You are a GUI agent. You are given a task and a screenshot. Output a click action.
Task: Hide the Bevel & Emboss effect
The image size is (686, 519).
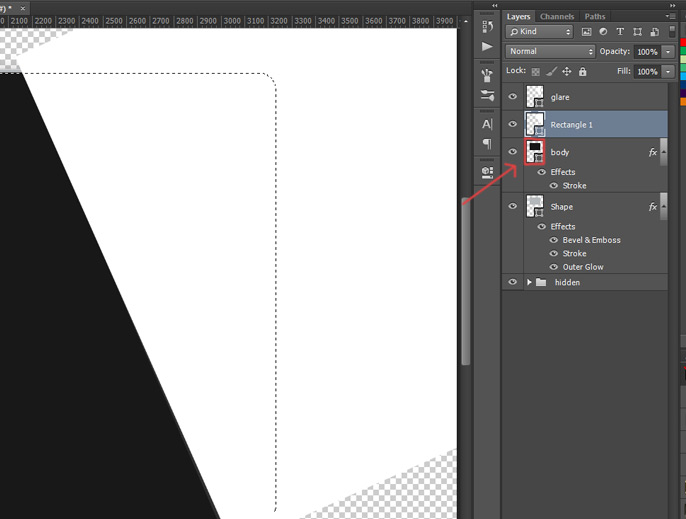[x=553, y=240]
